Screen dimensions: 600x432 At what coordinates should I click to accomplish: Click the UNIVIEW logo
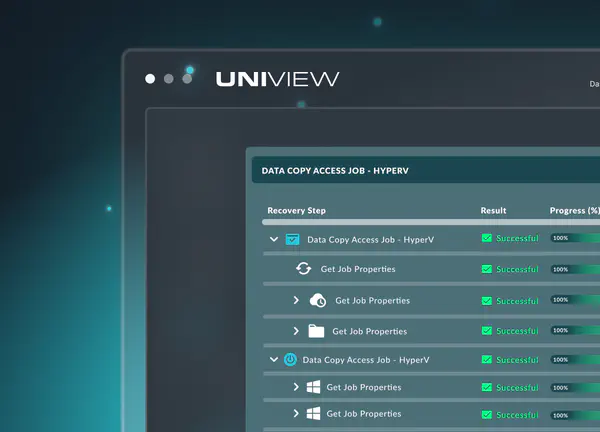(x=277, y=79)
